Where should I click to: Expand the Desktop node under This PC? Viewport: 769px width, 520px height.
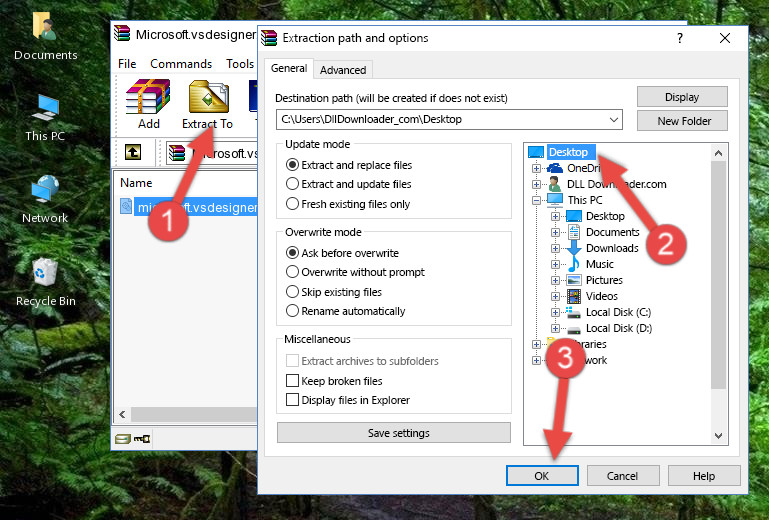point(555,216)
